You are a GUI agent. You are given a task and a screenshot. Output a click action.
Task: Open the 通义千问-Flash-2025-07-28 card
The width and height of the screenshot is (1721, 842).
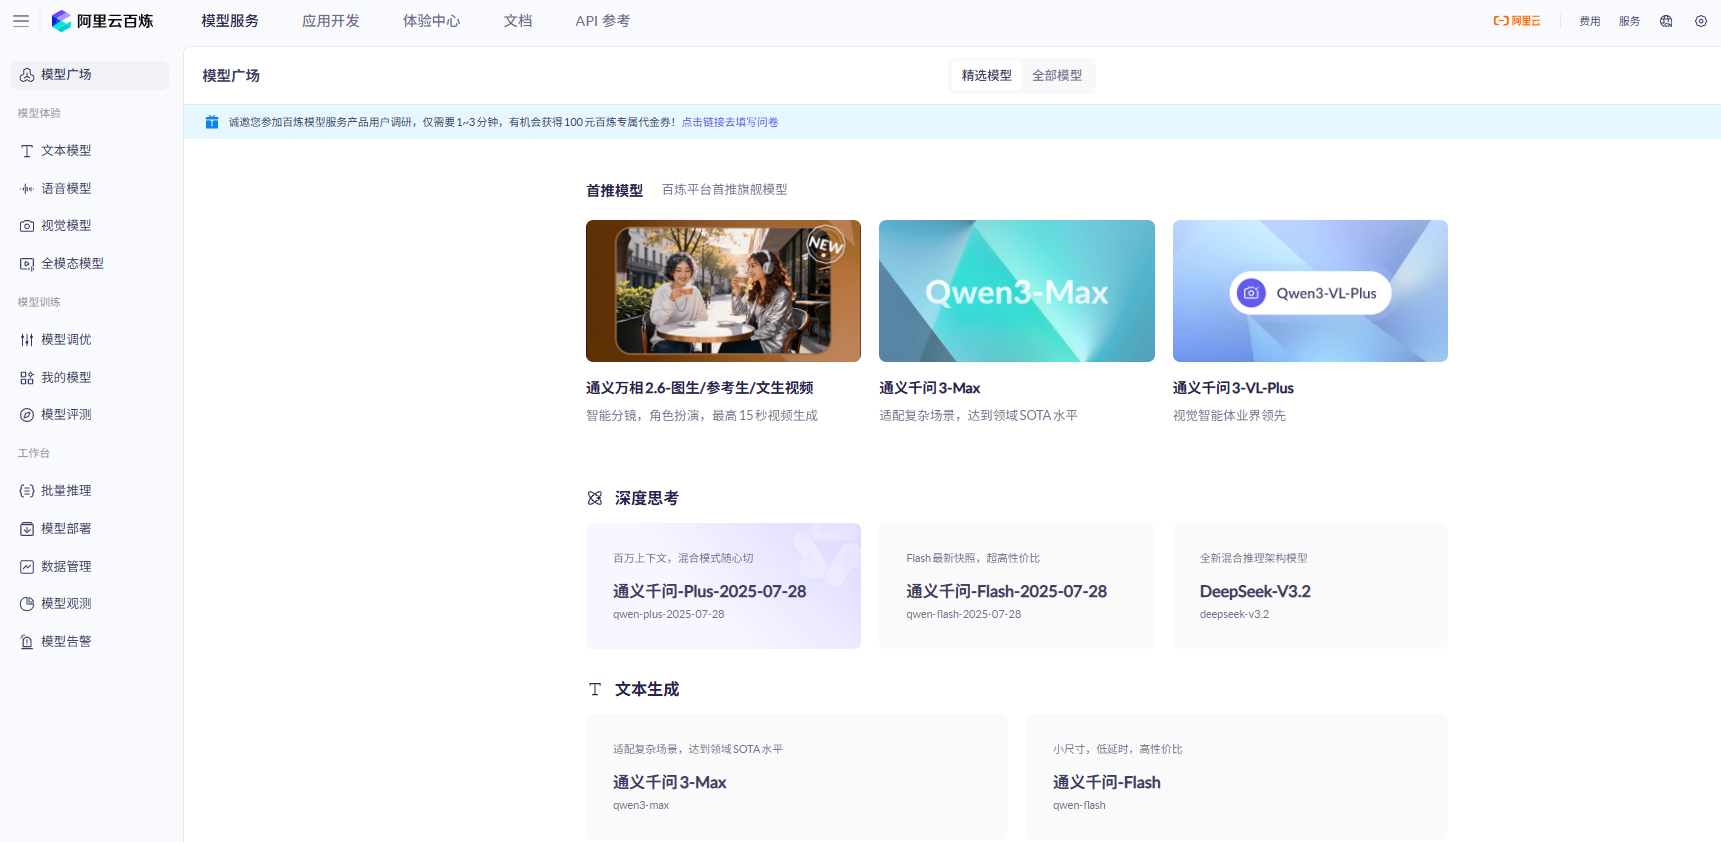pos(1017,586)
